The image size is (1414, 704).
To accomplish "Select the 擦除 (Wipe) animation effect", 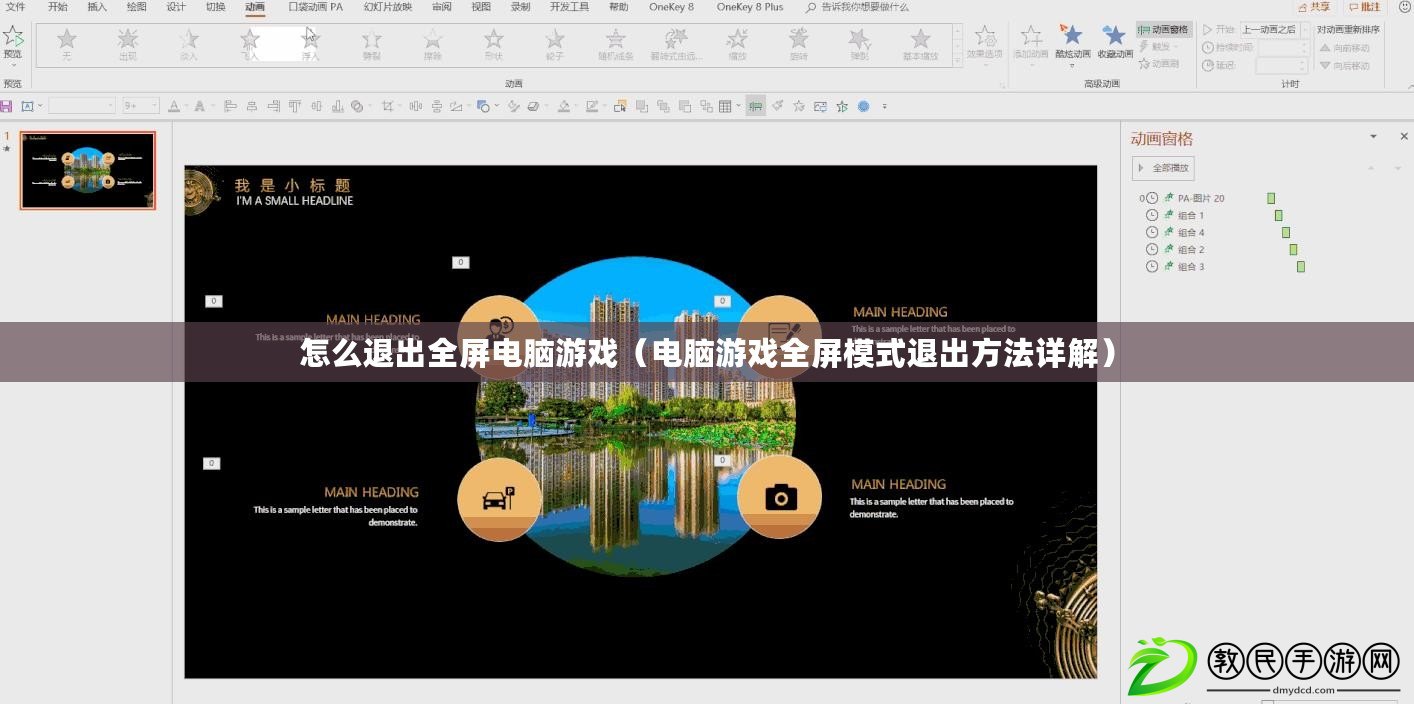I will click(432, 44).
